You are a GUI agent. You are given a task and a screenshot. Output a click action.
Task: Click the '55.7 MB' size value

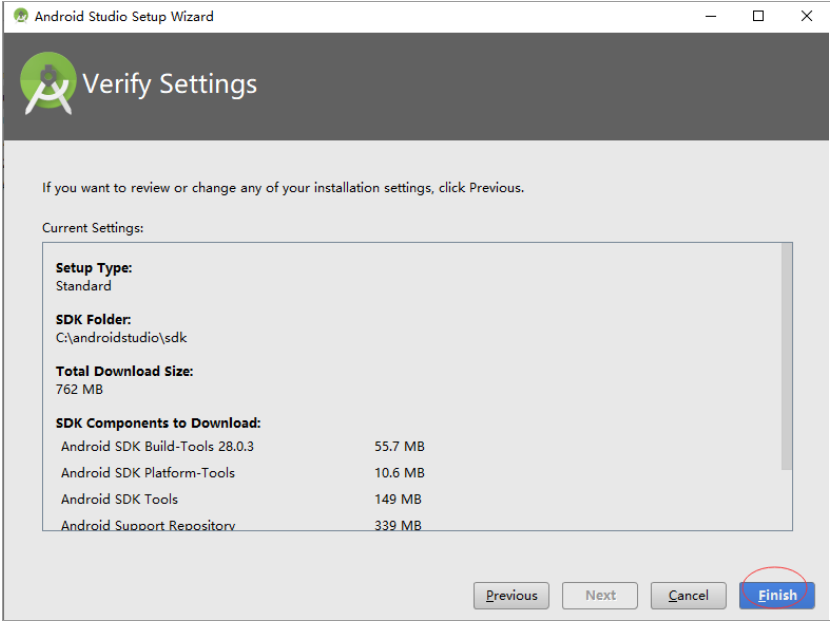click(400, 447)
